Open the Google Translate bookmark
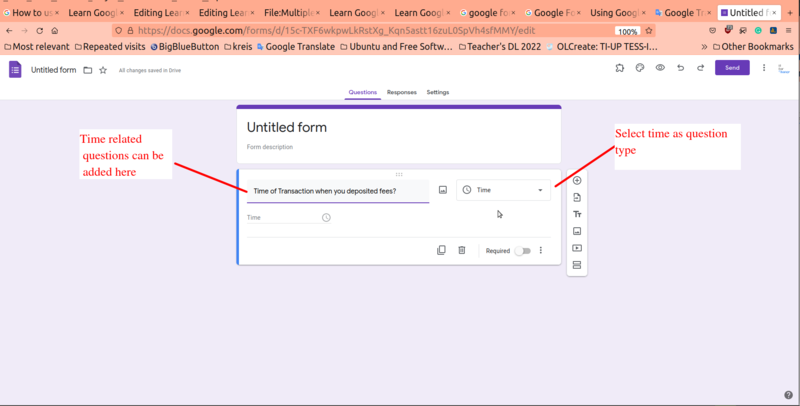800x406 pixels. point(296,47)
